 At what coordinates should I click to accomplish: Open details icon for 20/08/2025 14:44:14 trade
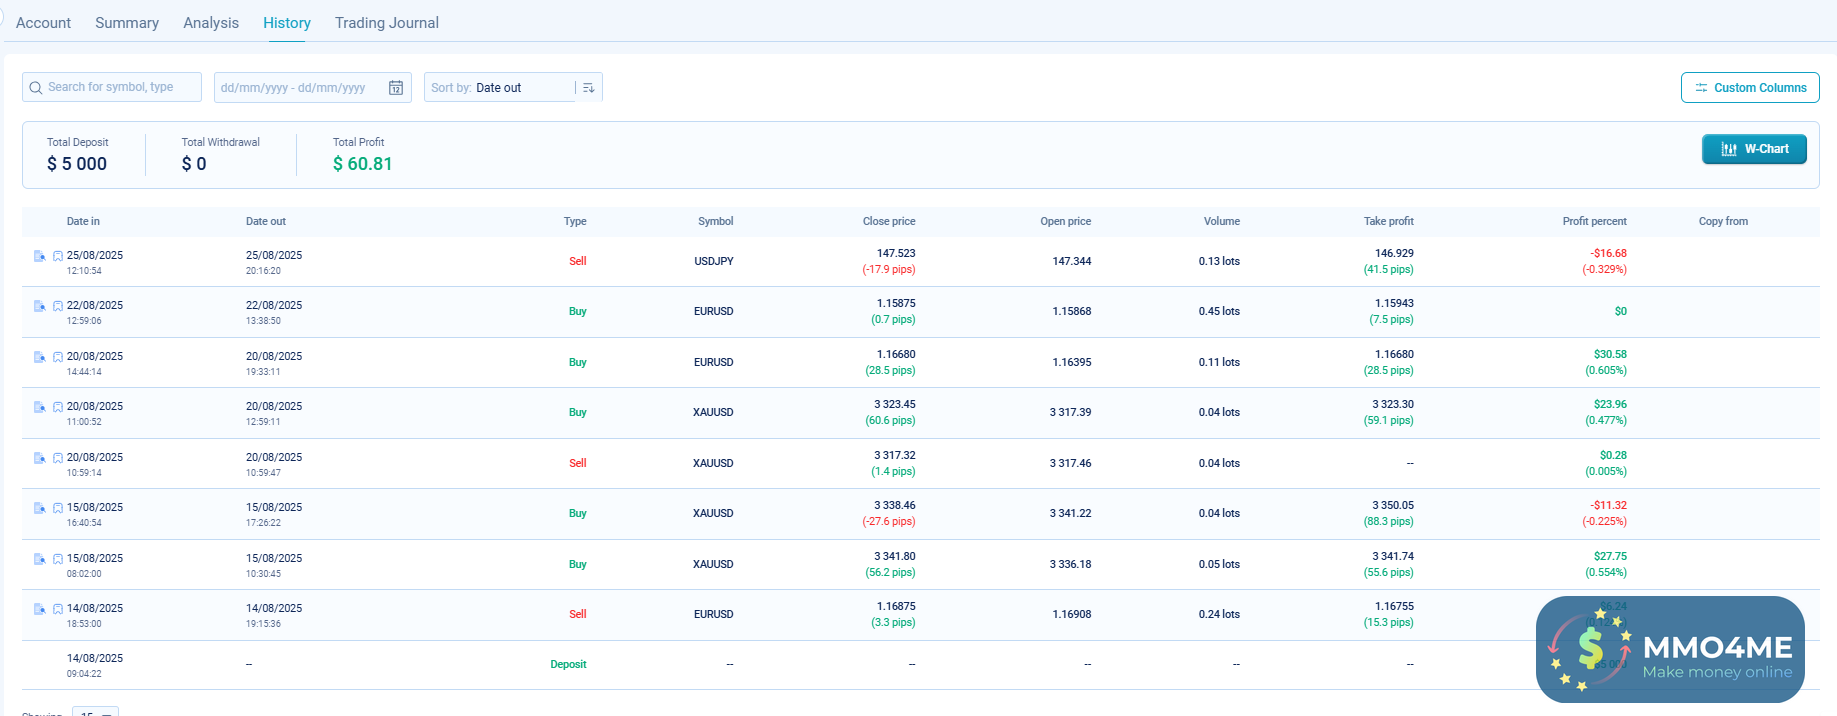(x=40, y=357)
